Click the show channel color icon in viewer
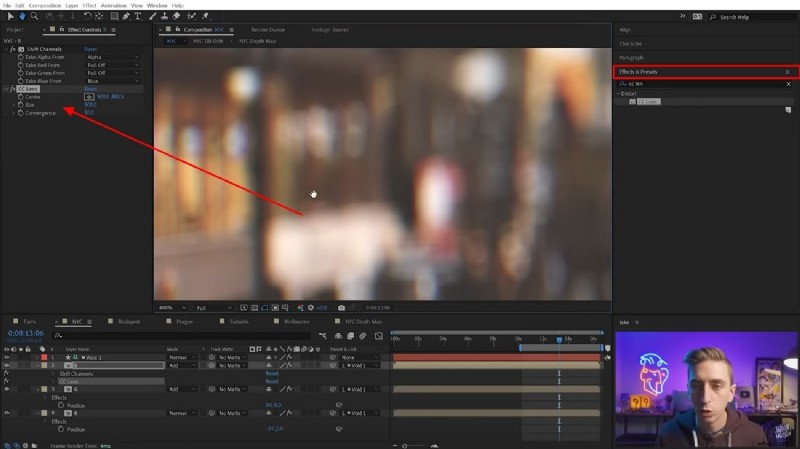The image size is (800, 449). point(301,308)
